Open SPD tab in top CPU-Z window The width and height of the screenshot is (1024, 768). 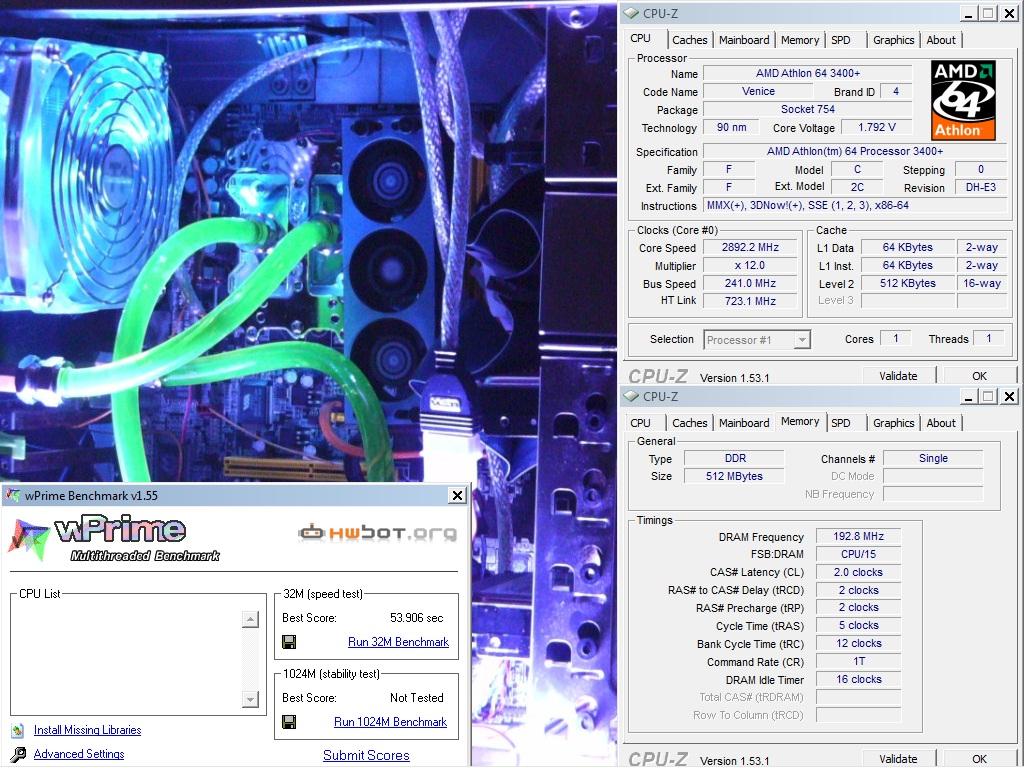840,40
